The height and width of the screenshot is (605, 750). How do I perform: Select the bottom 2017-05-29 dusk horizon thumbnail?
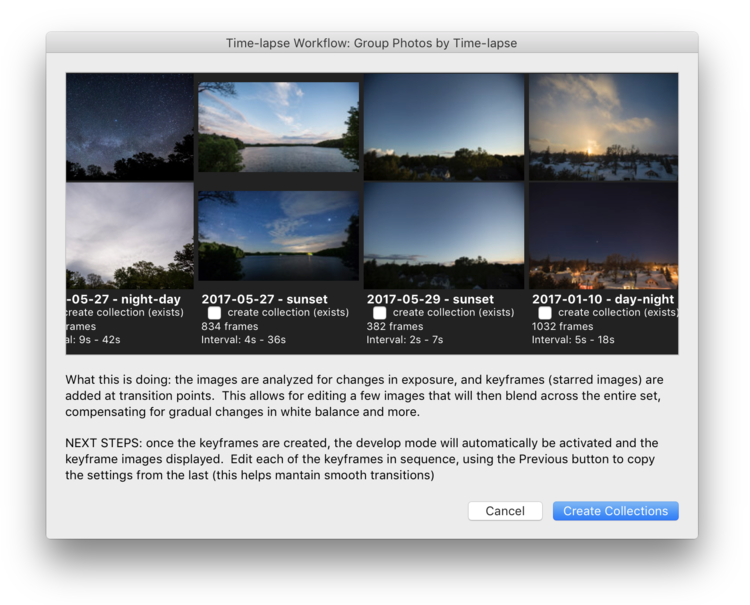pyautogui.click(x=444, y=236)
